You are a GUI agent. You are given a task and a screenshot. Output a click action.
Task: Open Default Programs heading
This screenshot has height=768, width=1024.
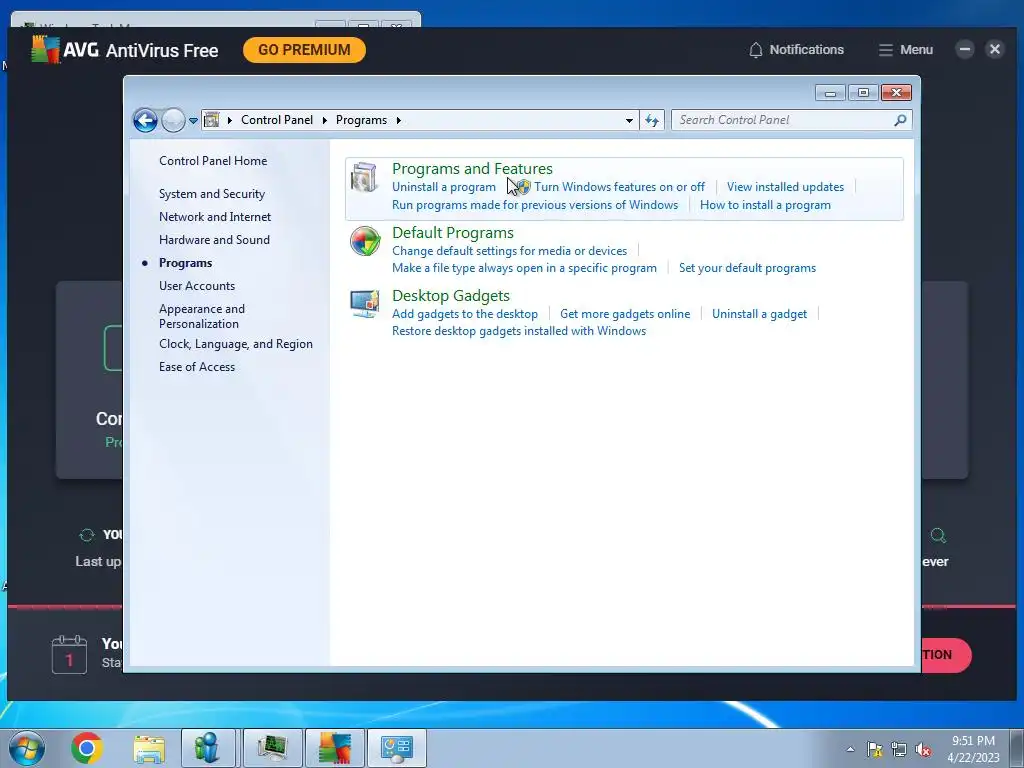click(453, 232)
